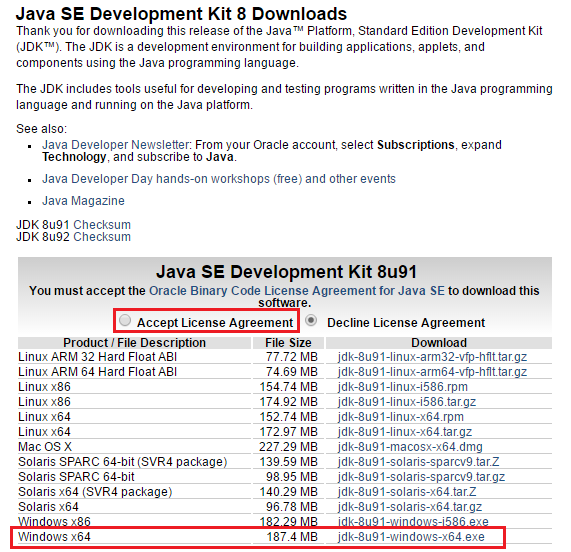This screenshot has width=571, height=552.
Task: Open Java Developer Day hands-on workshops link
Action: point(219,179)
